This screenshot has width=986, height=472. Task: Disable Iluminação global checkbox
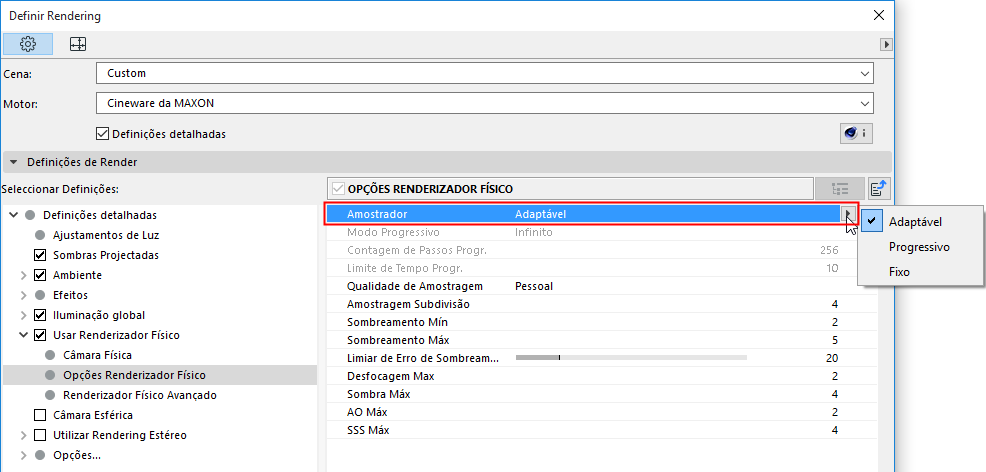click(x=40, y=315)
